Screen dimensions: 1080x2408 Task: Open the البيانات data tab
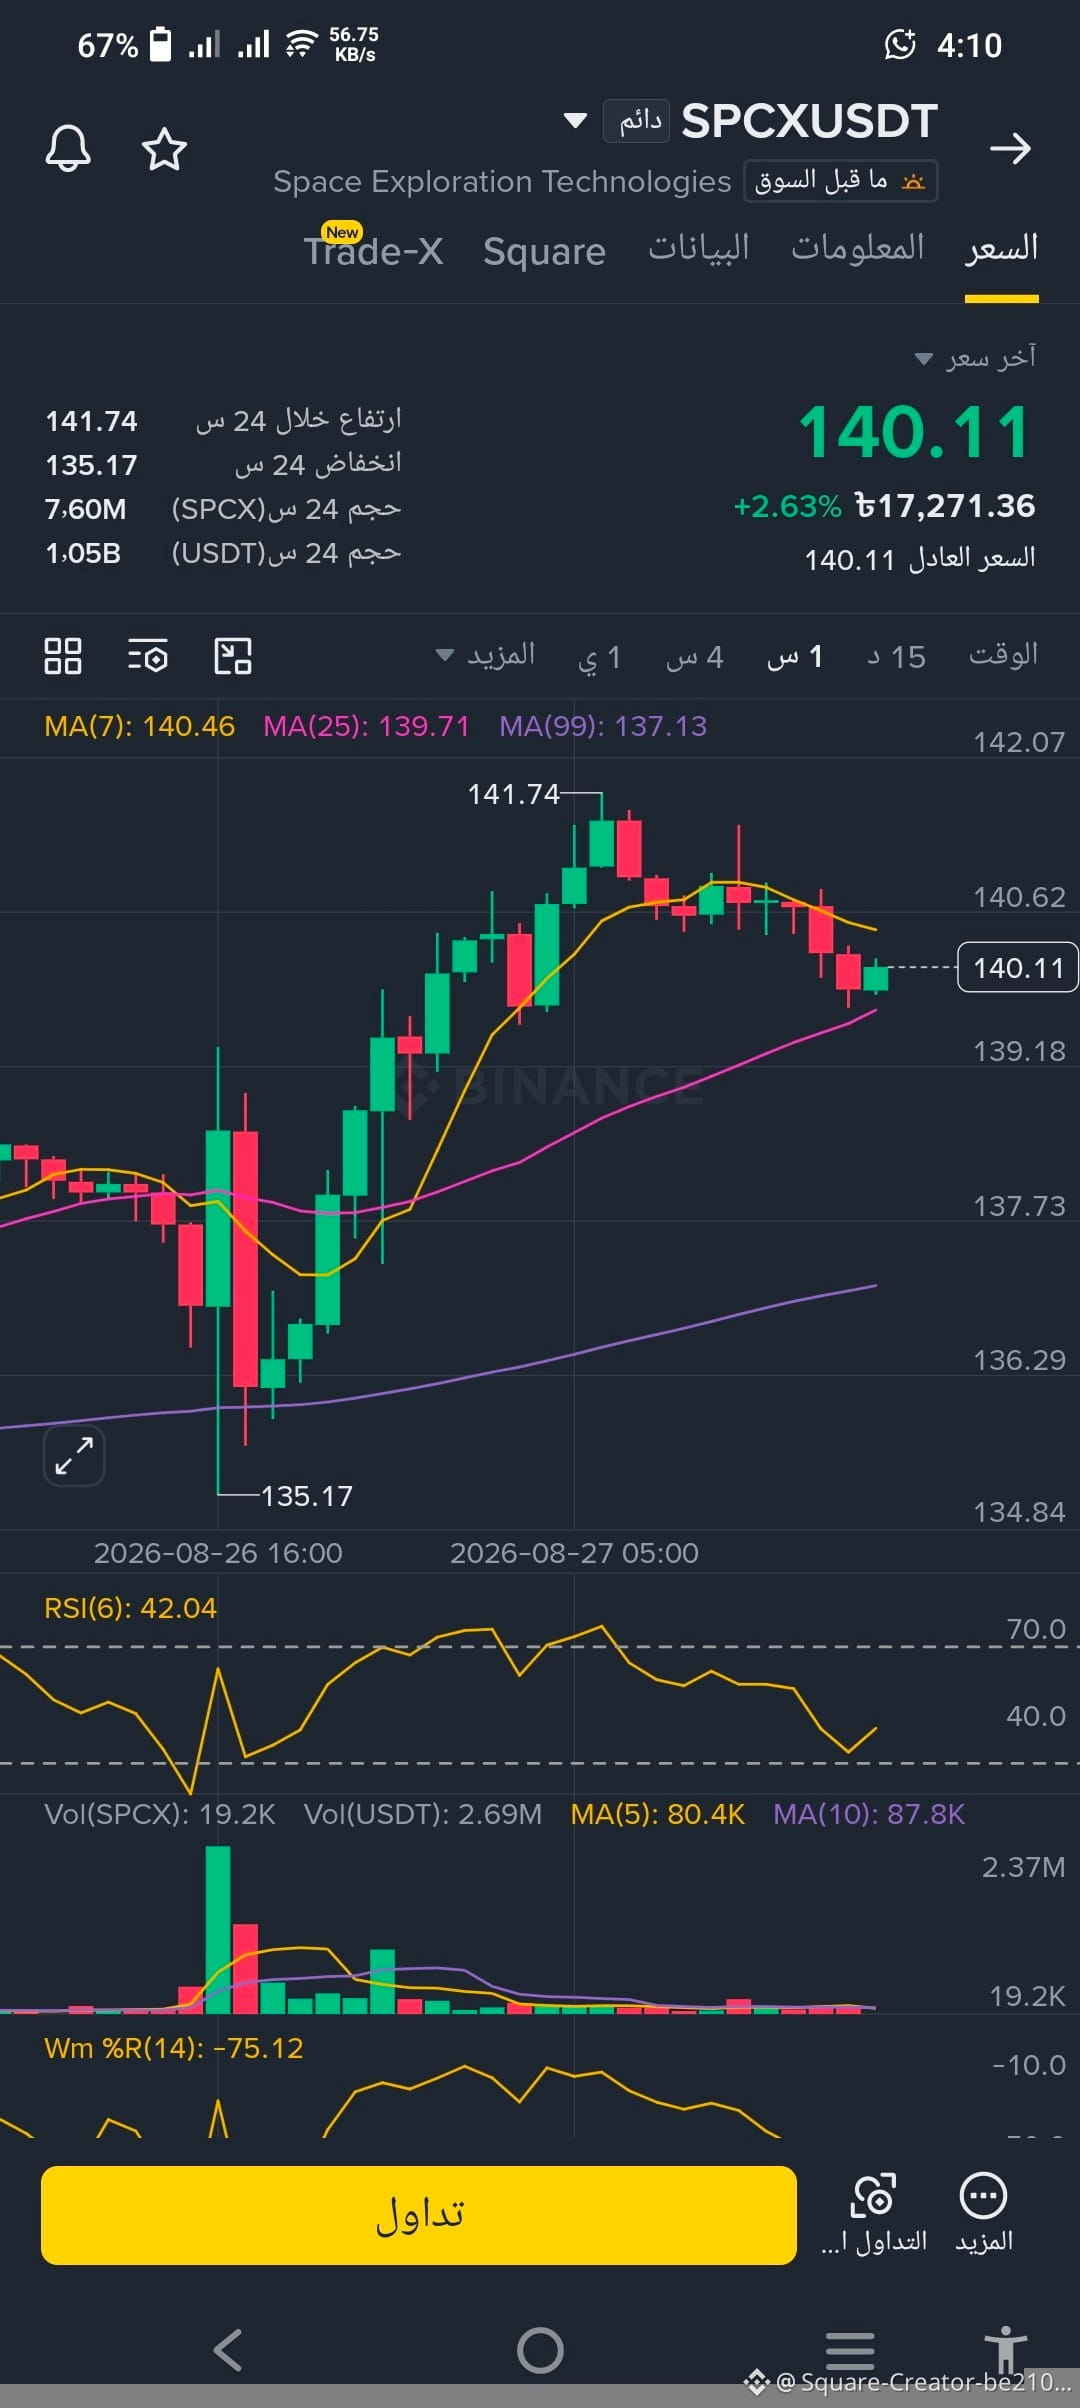point(698,249)
